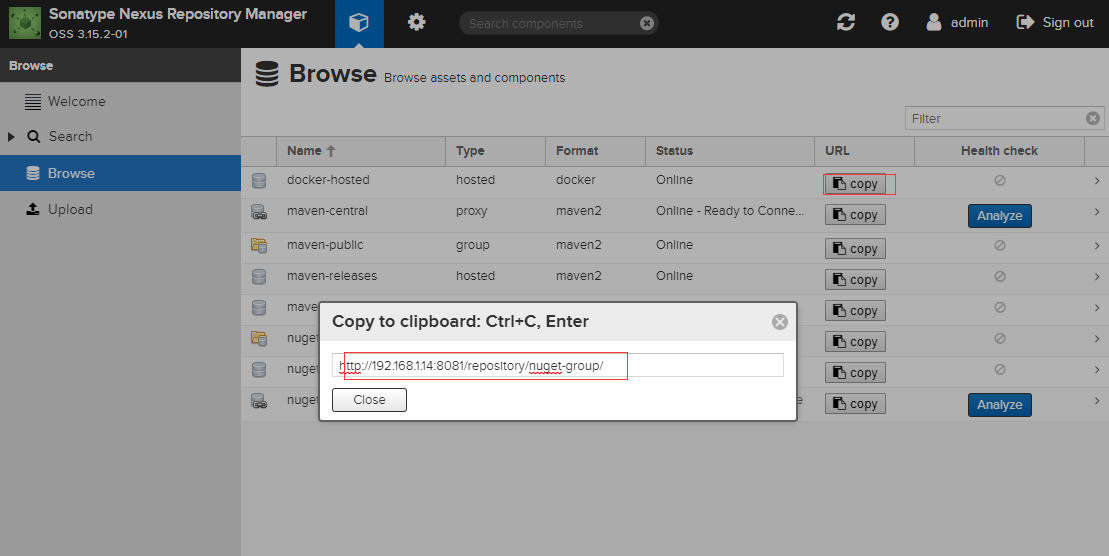Copy URL of maven-public repository

click(x=855, y=249)
